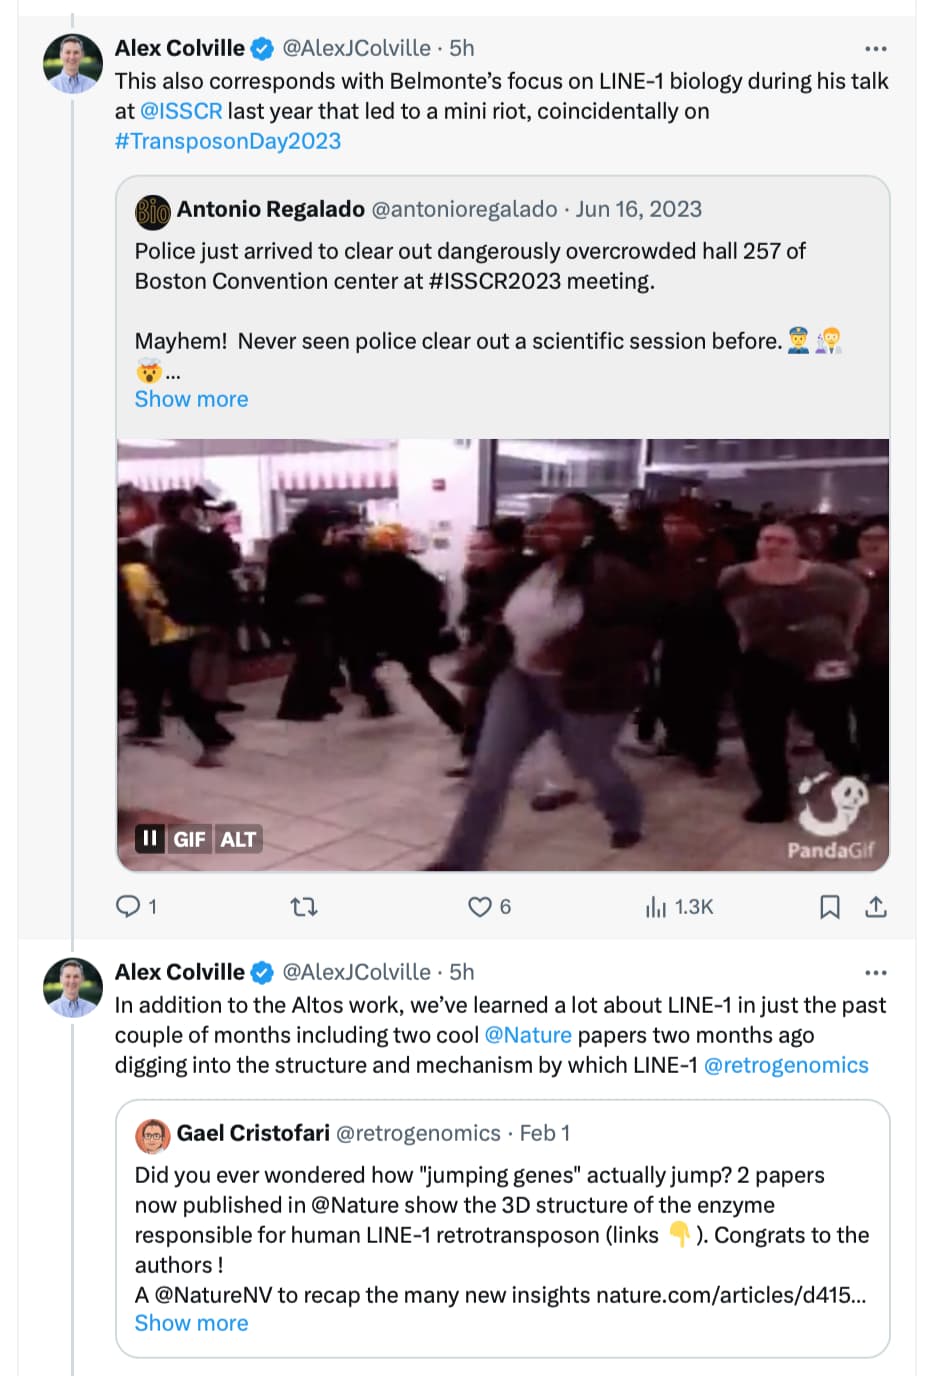Open the #TransposonDay2023 hashtag

pyautogui.click(x=228, y=141)
